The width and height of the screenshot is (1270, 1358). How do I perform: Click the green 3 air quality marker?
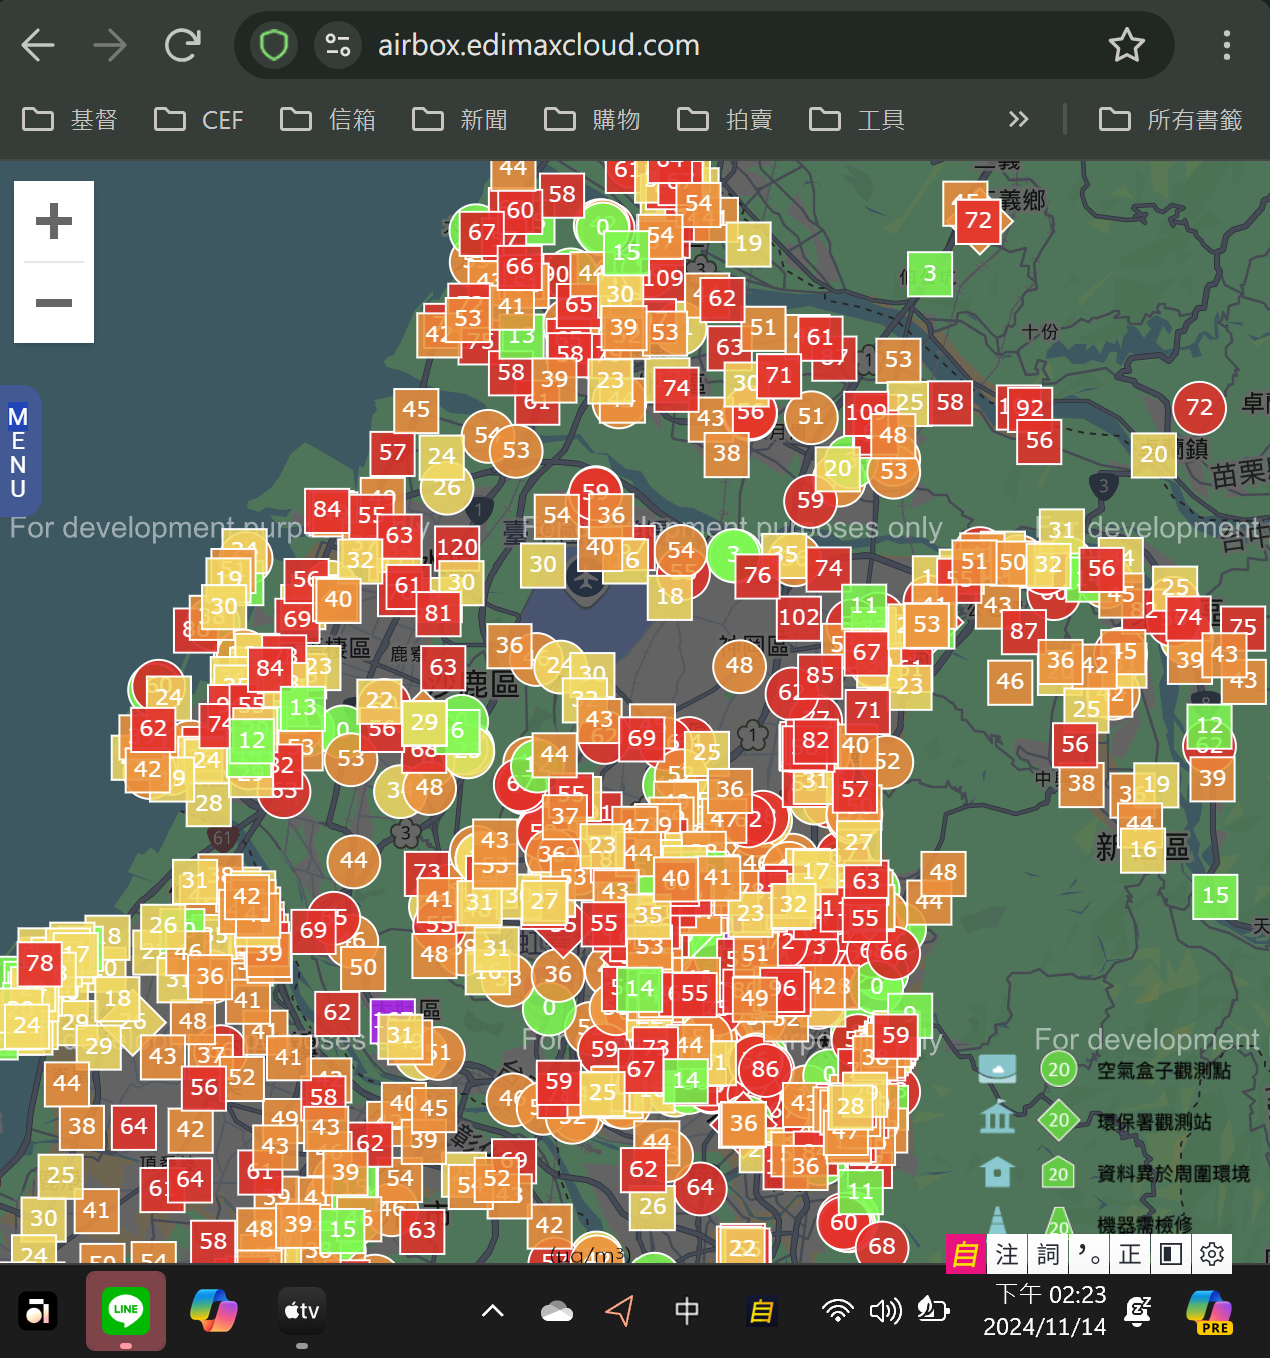(930, 274)
